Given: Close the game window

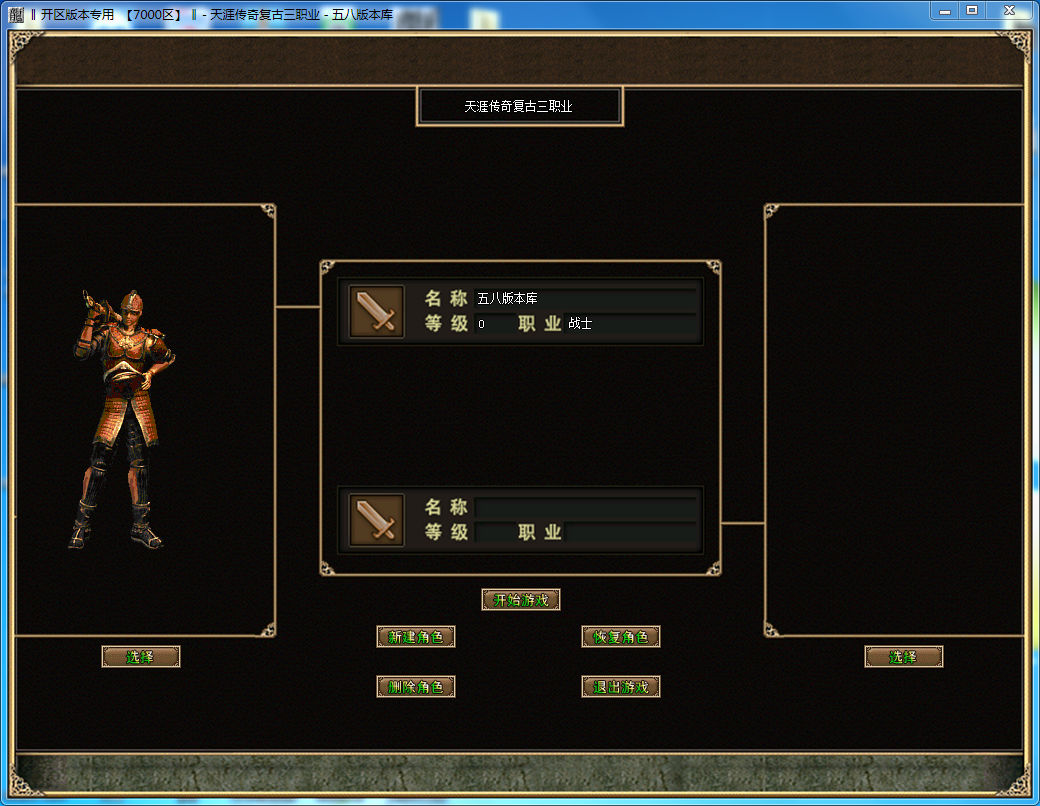Looking at the screenshot, I should [1009, 11].
